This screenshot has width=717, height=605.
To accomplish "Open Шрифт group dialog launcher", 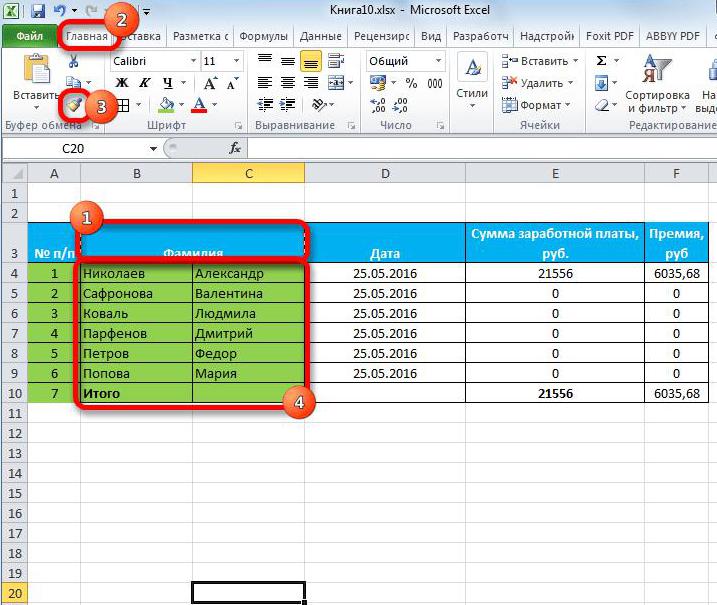I will click(238, 125).
